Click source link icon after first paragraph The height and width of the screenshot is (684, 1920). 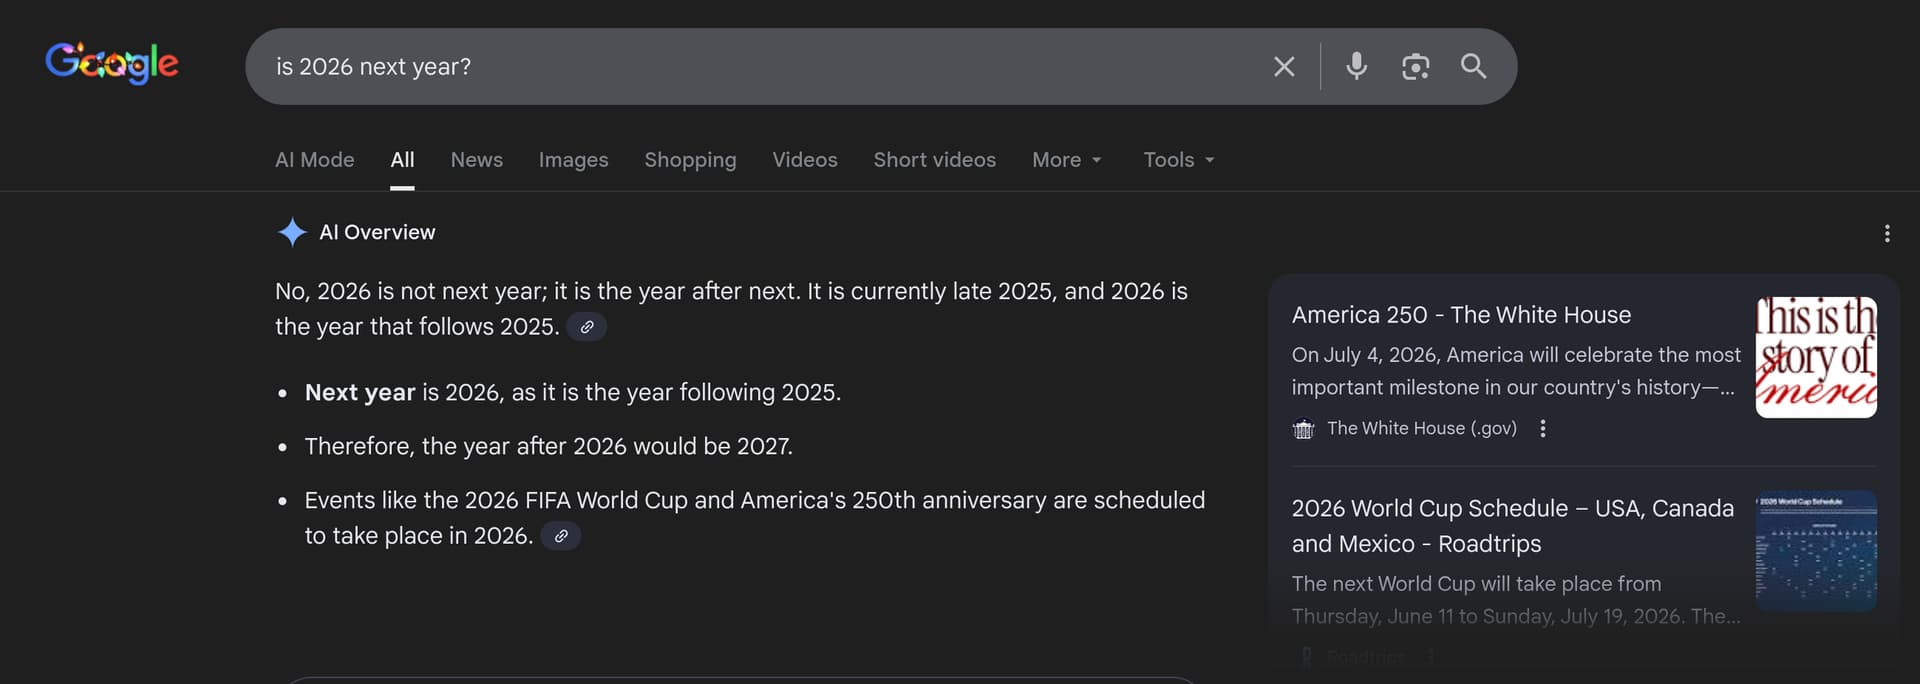(587, 327)
